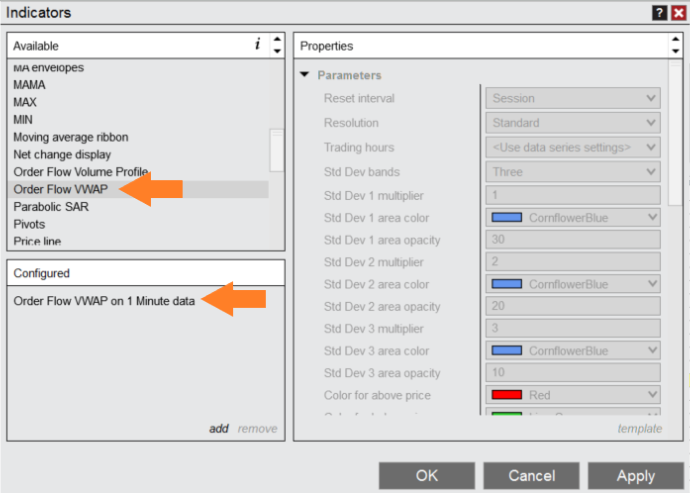
Task: Click the Std Dev 1 area opacity field
Action: [x=573, y=239]
